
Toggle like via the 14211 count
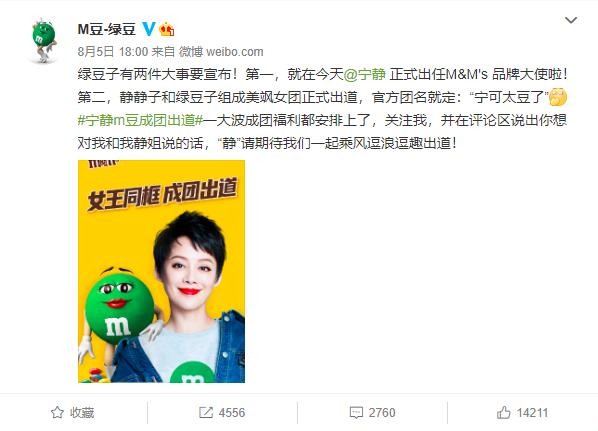click(x=532, y=413)
